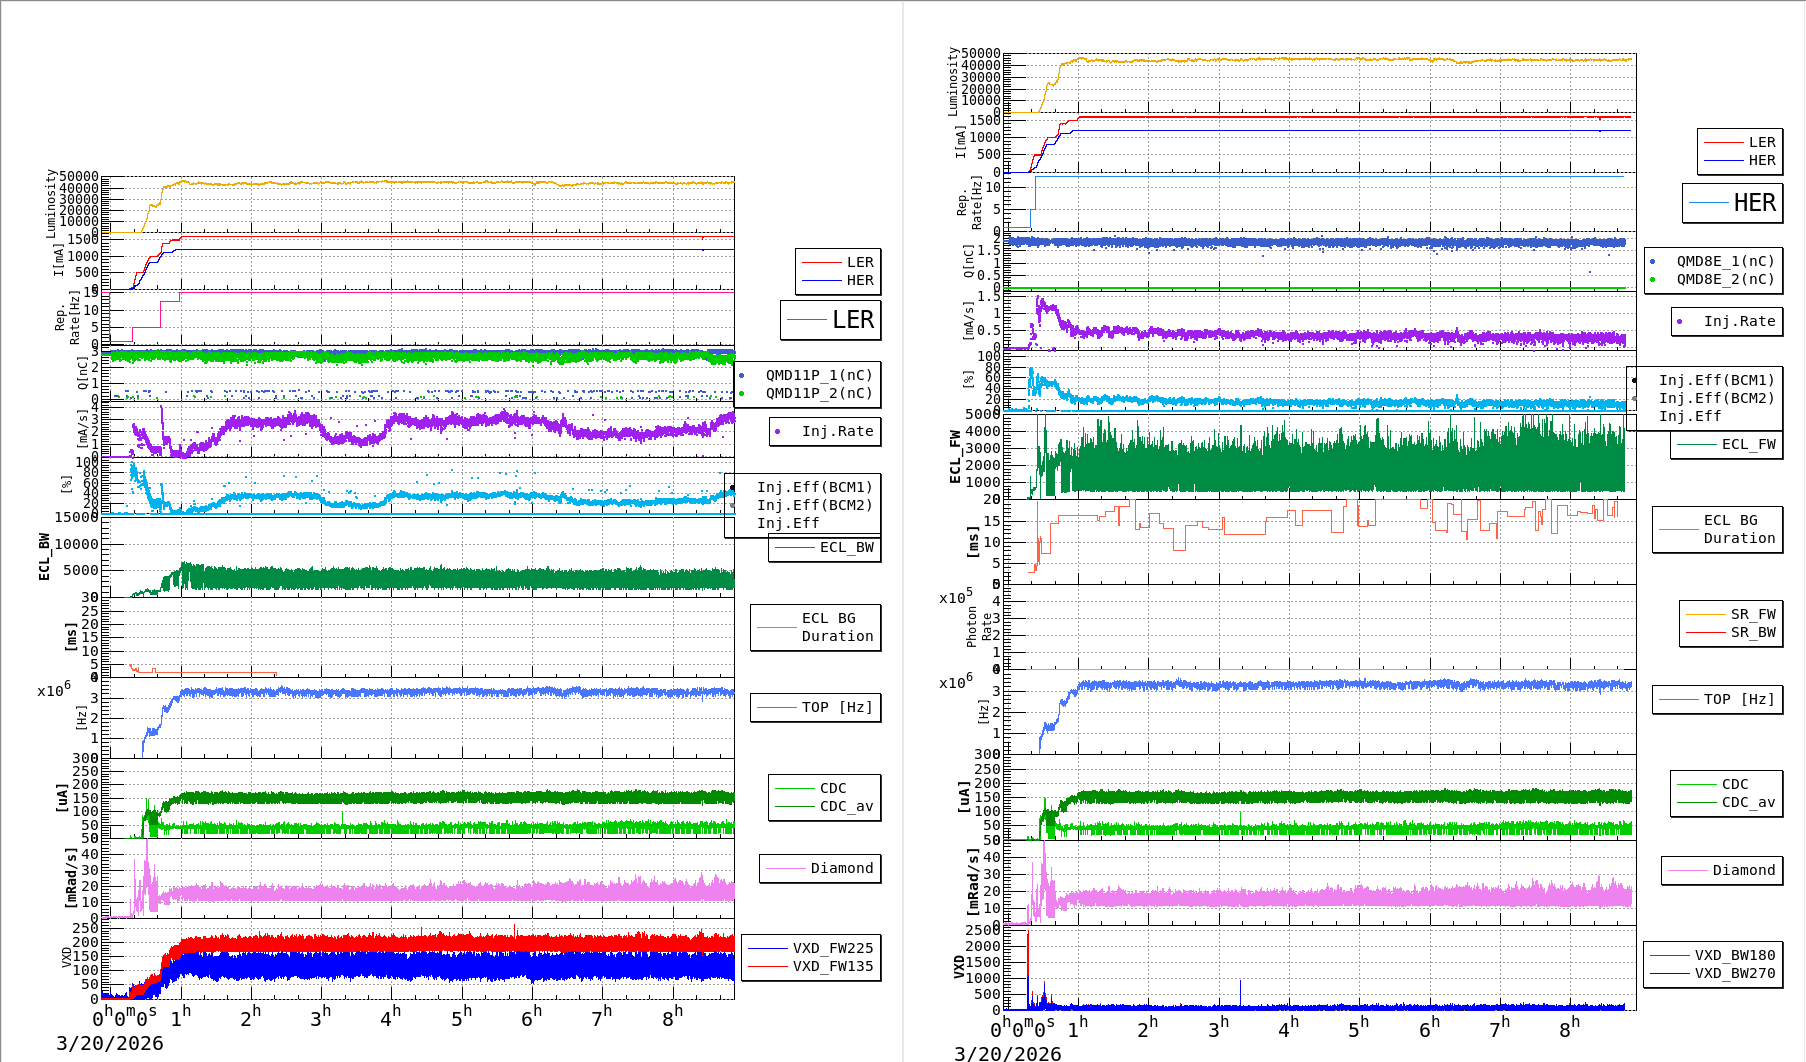
Task: Click the SR_BW legend entry
Action: (1752, 632)
